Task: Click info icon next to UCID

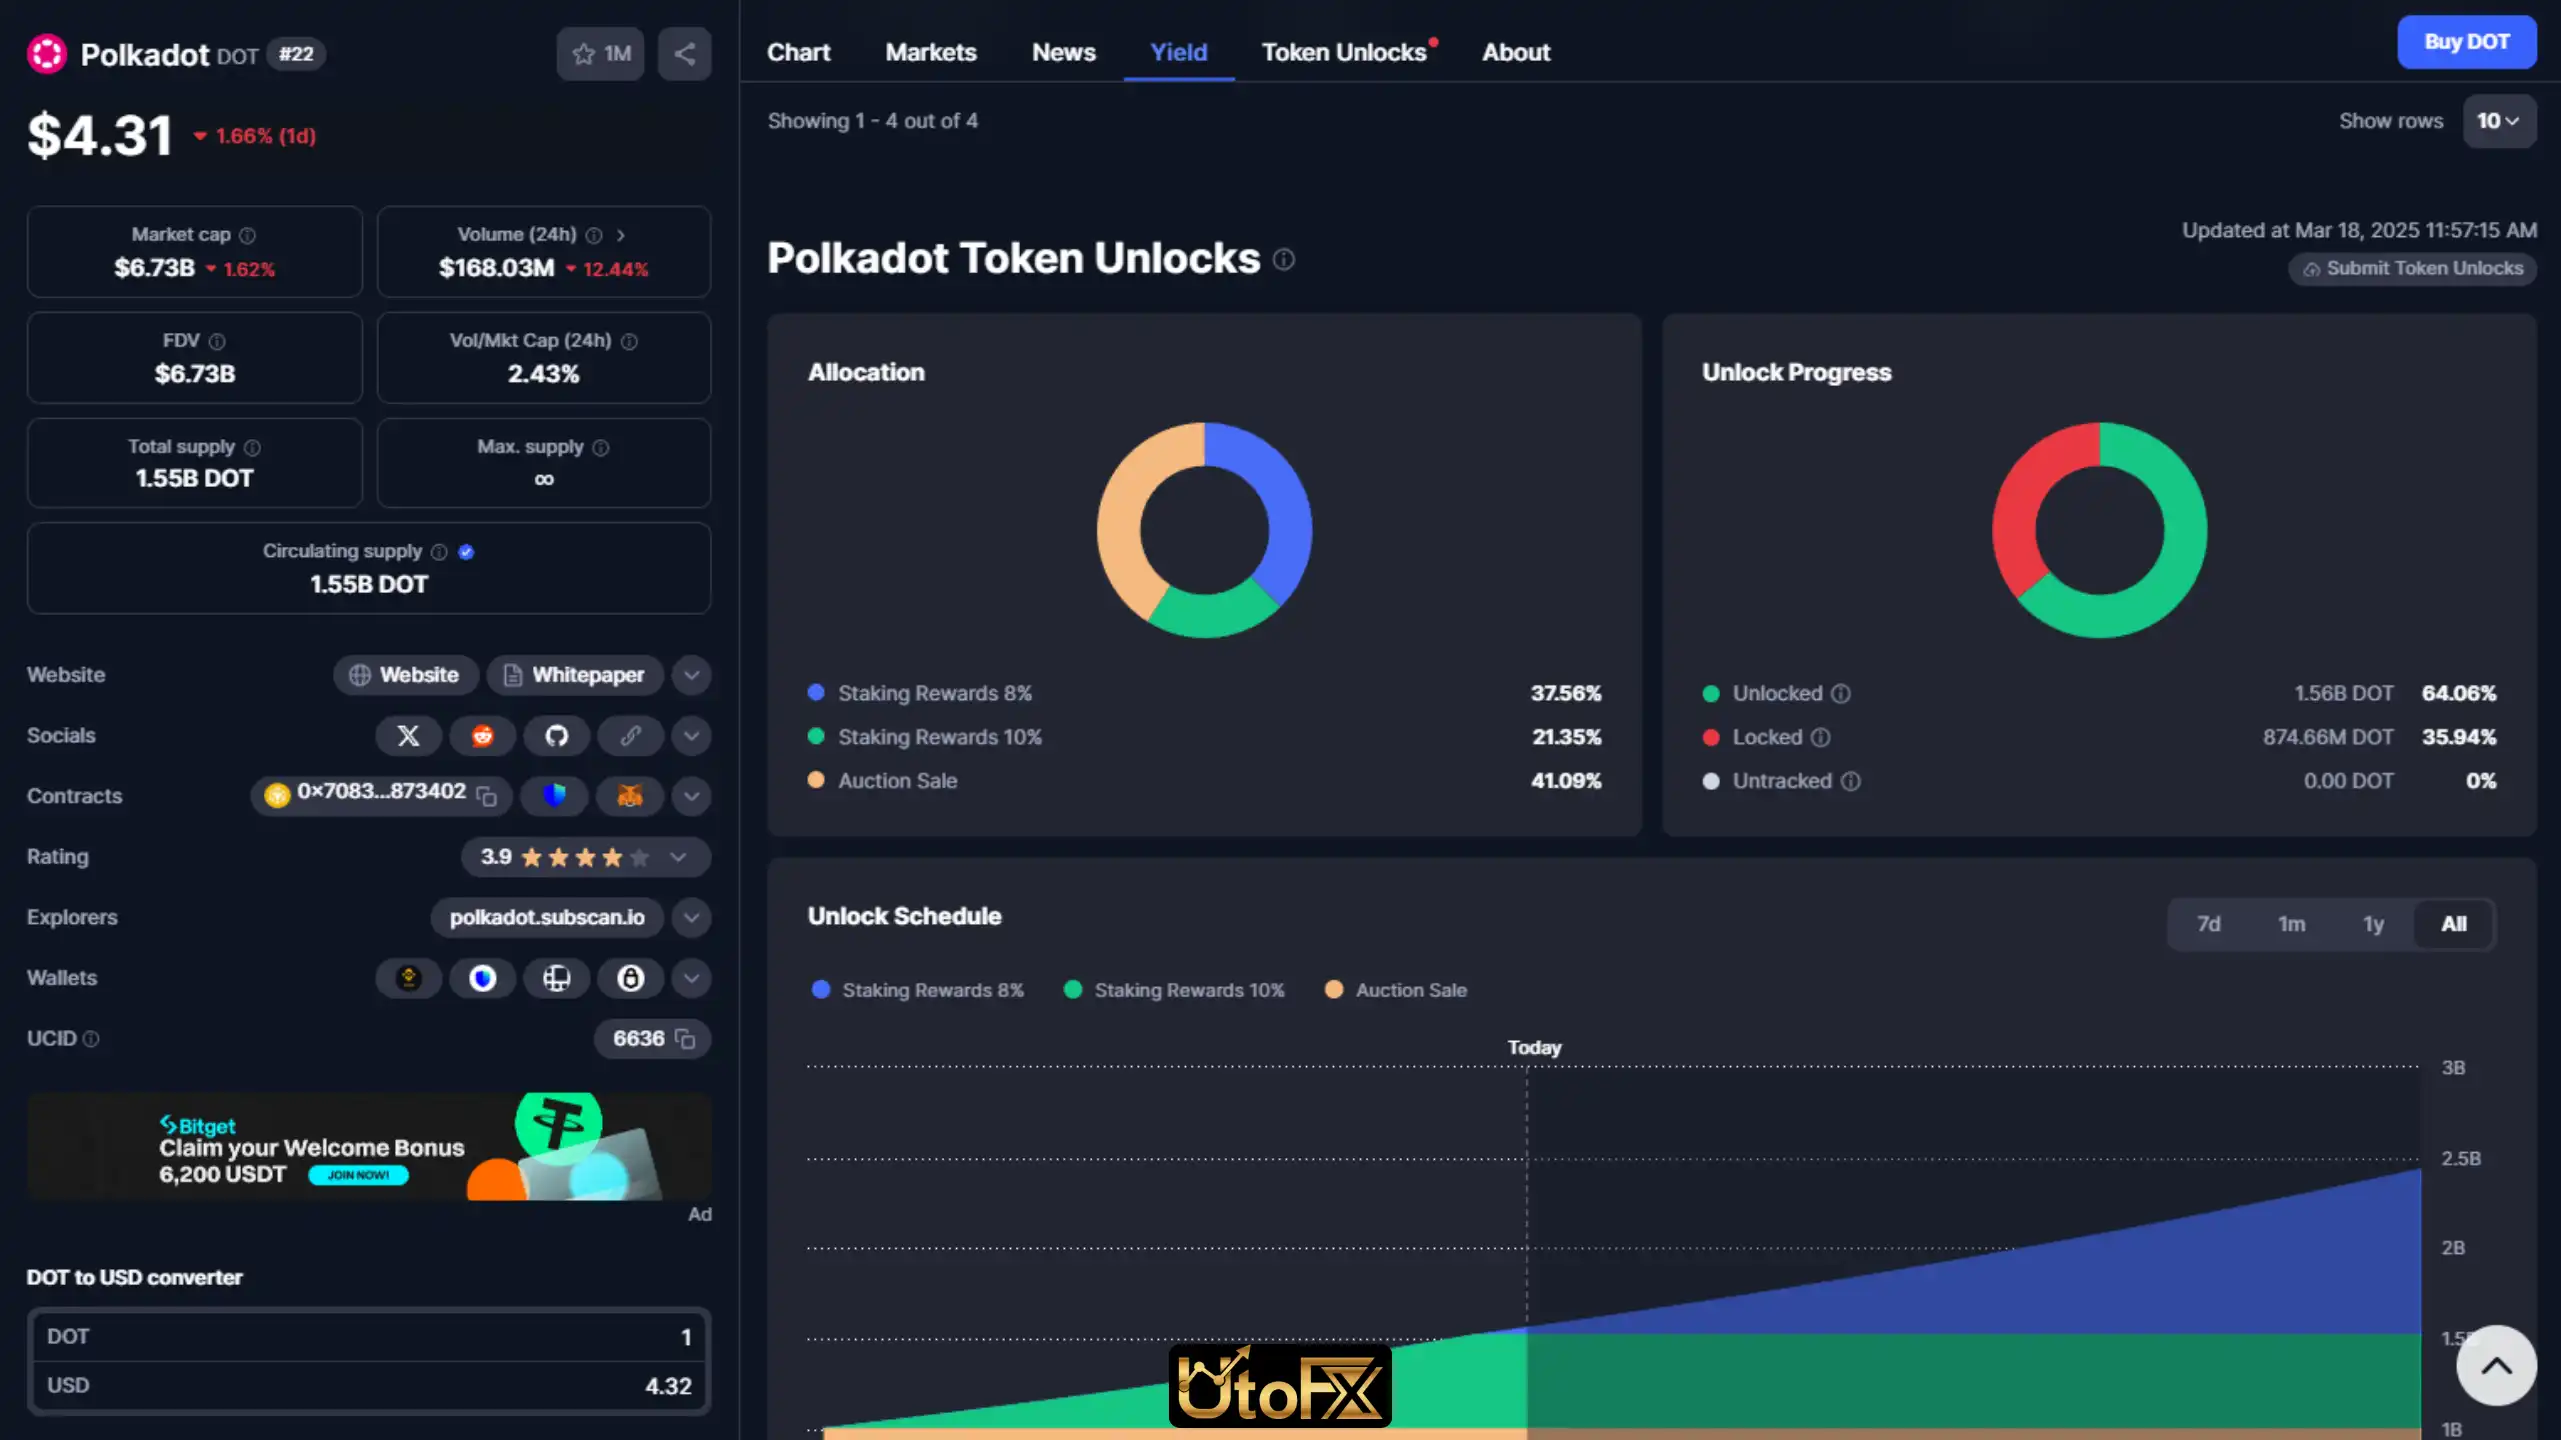Action: [x=91, y=1039]
